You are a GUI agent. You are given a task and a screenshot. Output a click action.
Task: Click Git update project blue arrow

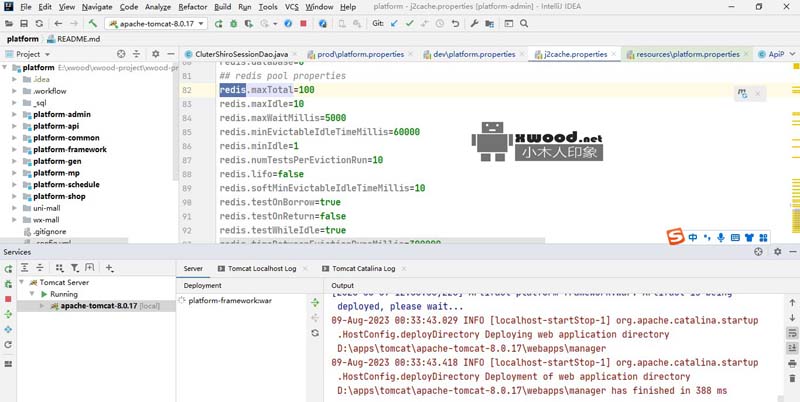(394, 23)
